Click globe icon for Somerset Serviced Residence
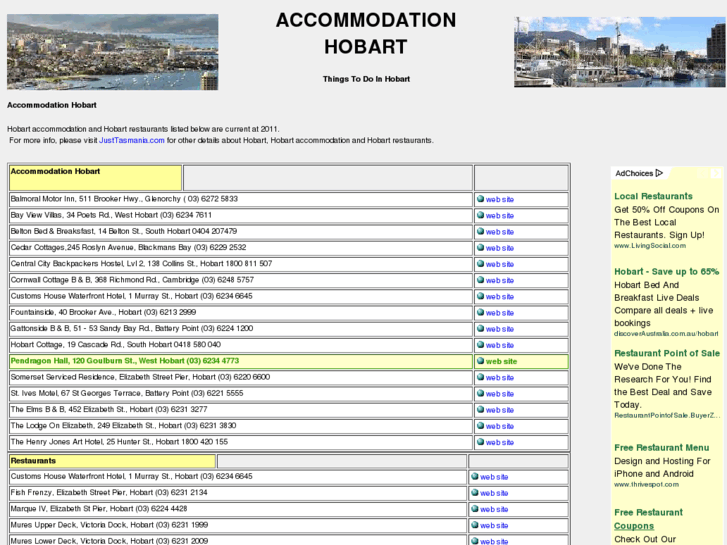Image resolution: width=727 pixels, height=545 pixels. coord(480,378)
